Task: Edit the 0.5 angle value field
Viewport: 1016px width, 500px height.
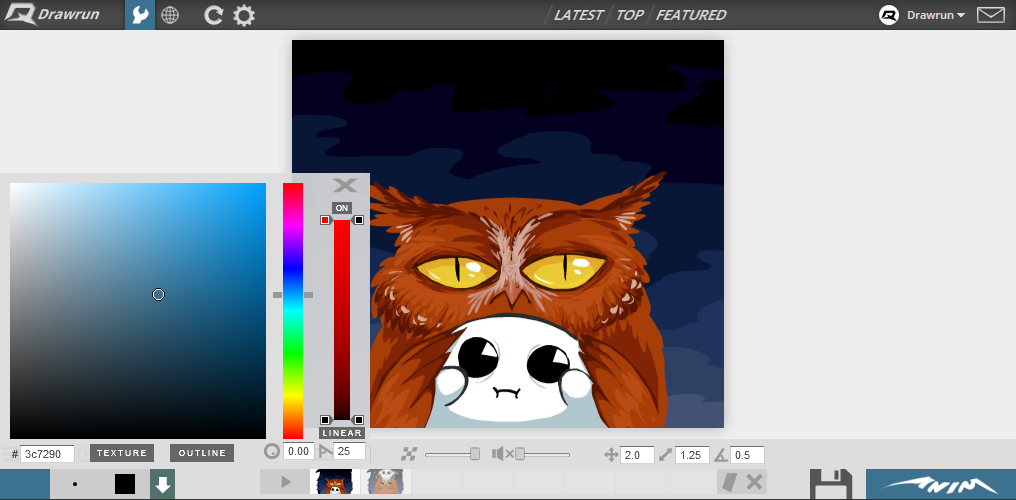Action: click(x=747, y=455)
